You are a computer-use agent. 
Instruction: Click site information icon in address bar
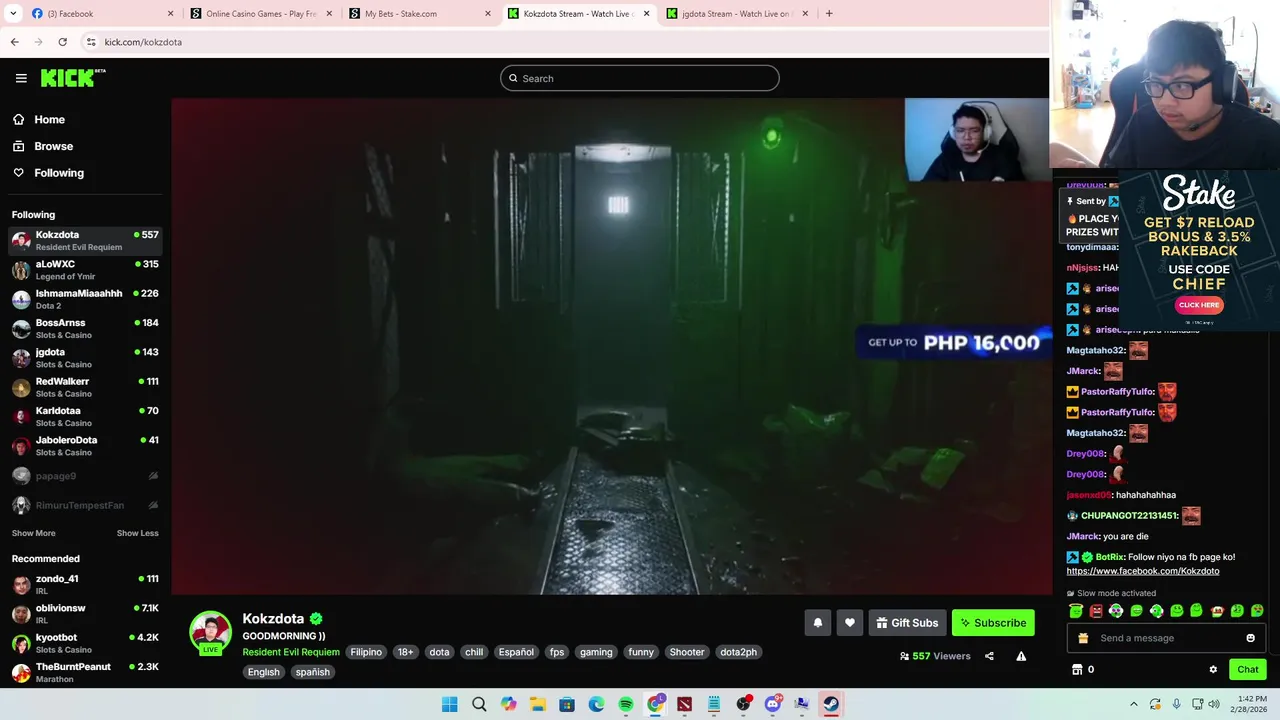(x=91, y=42)
